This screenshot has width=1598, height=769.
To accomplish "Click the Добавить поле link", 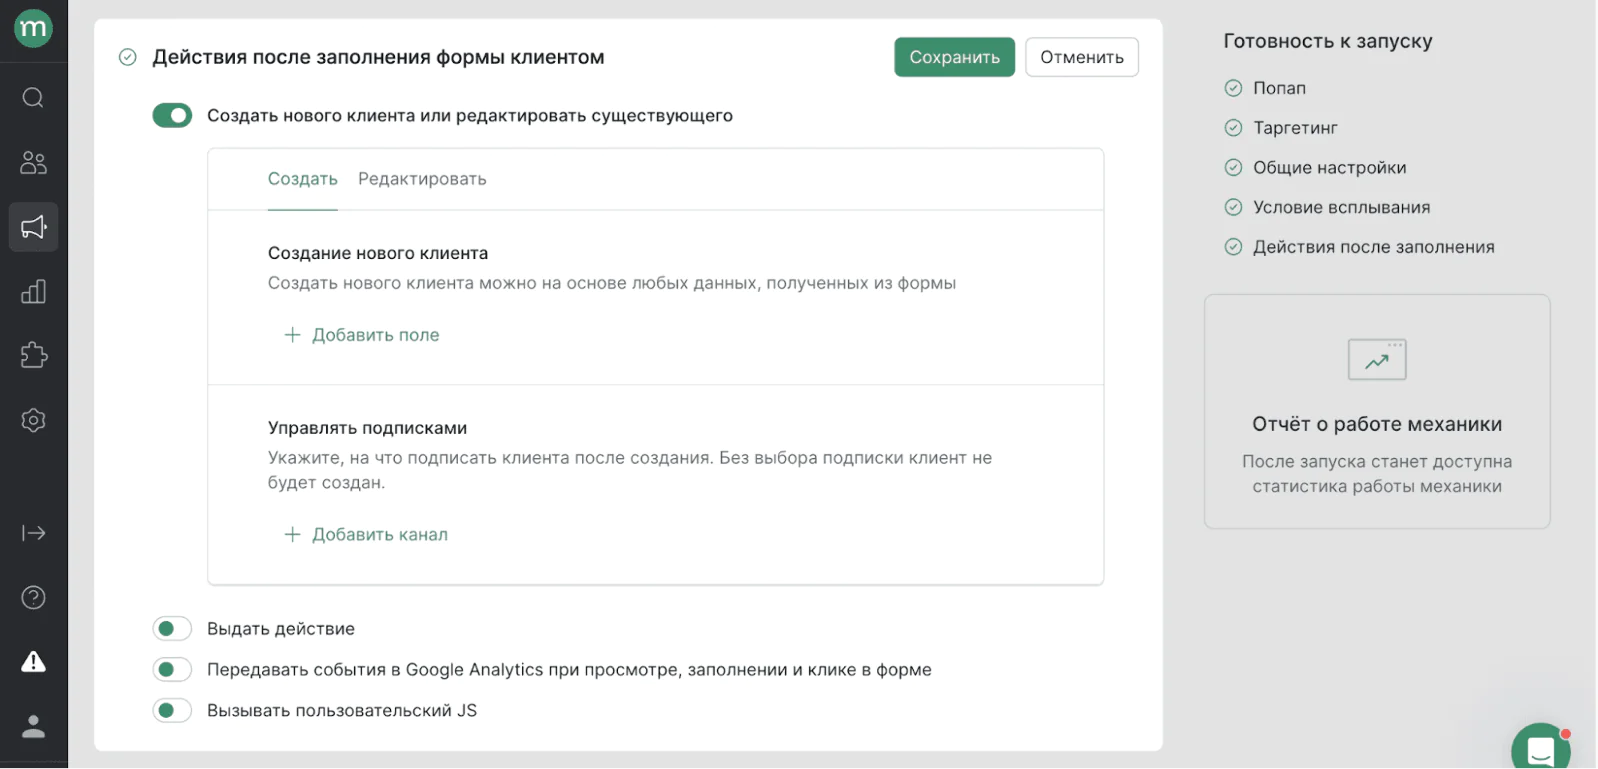I will click(376, 335).
